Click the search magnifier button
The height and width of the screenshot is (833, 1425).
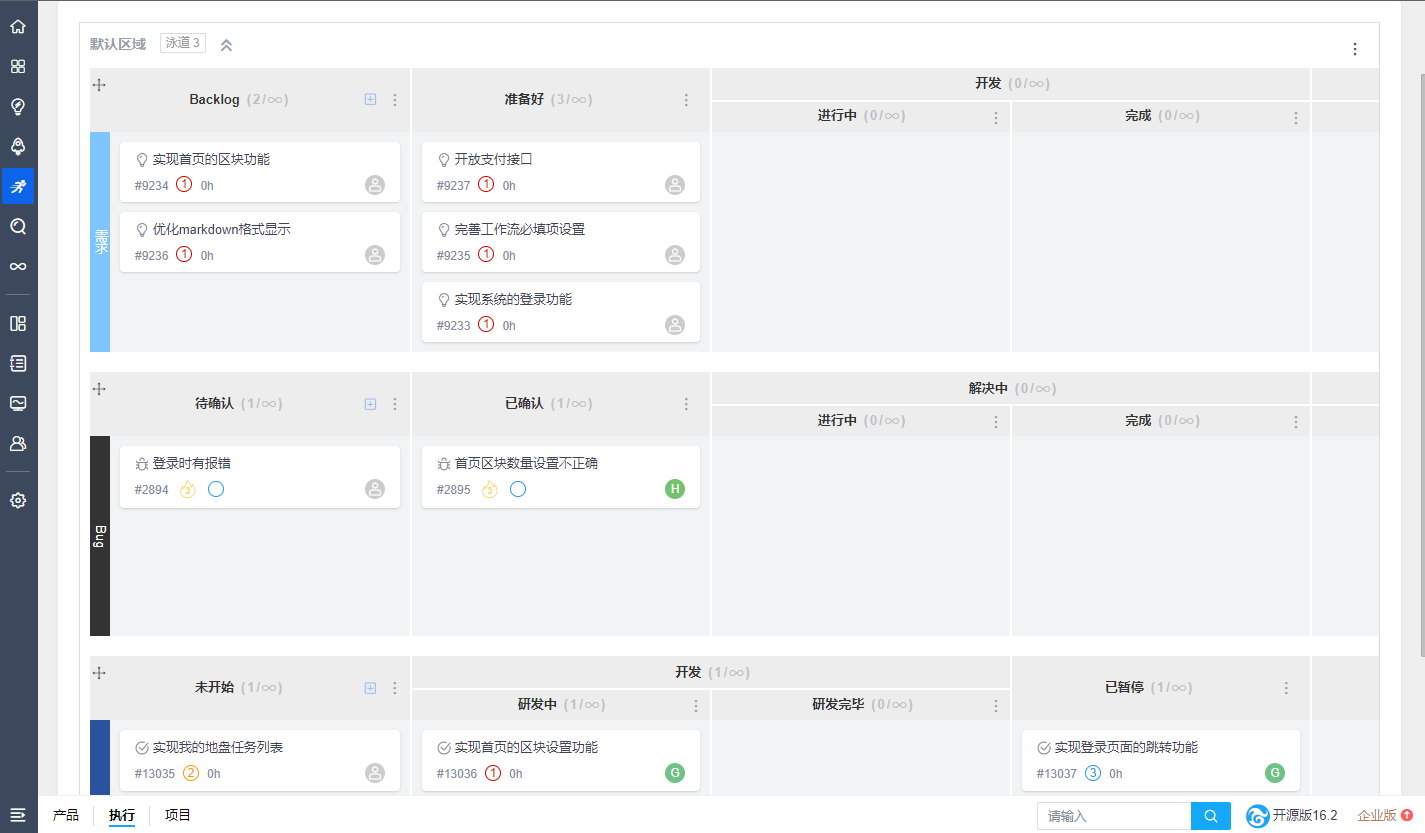pyautogui.click(x=1211, y=816)
